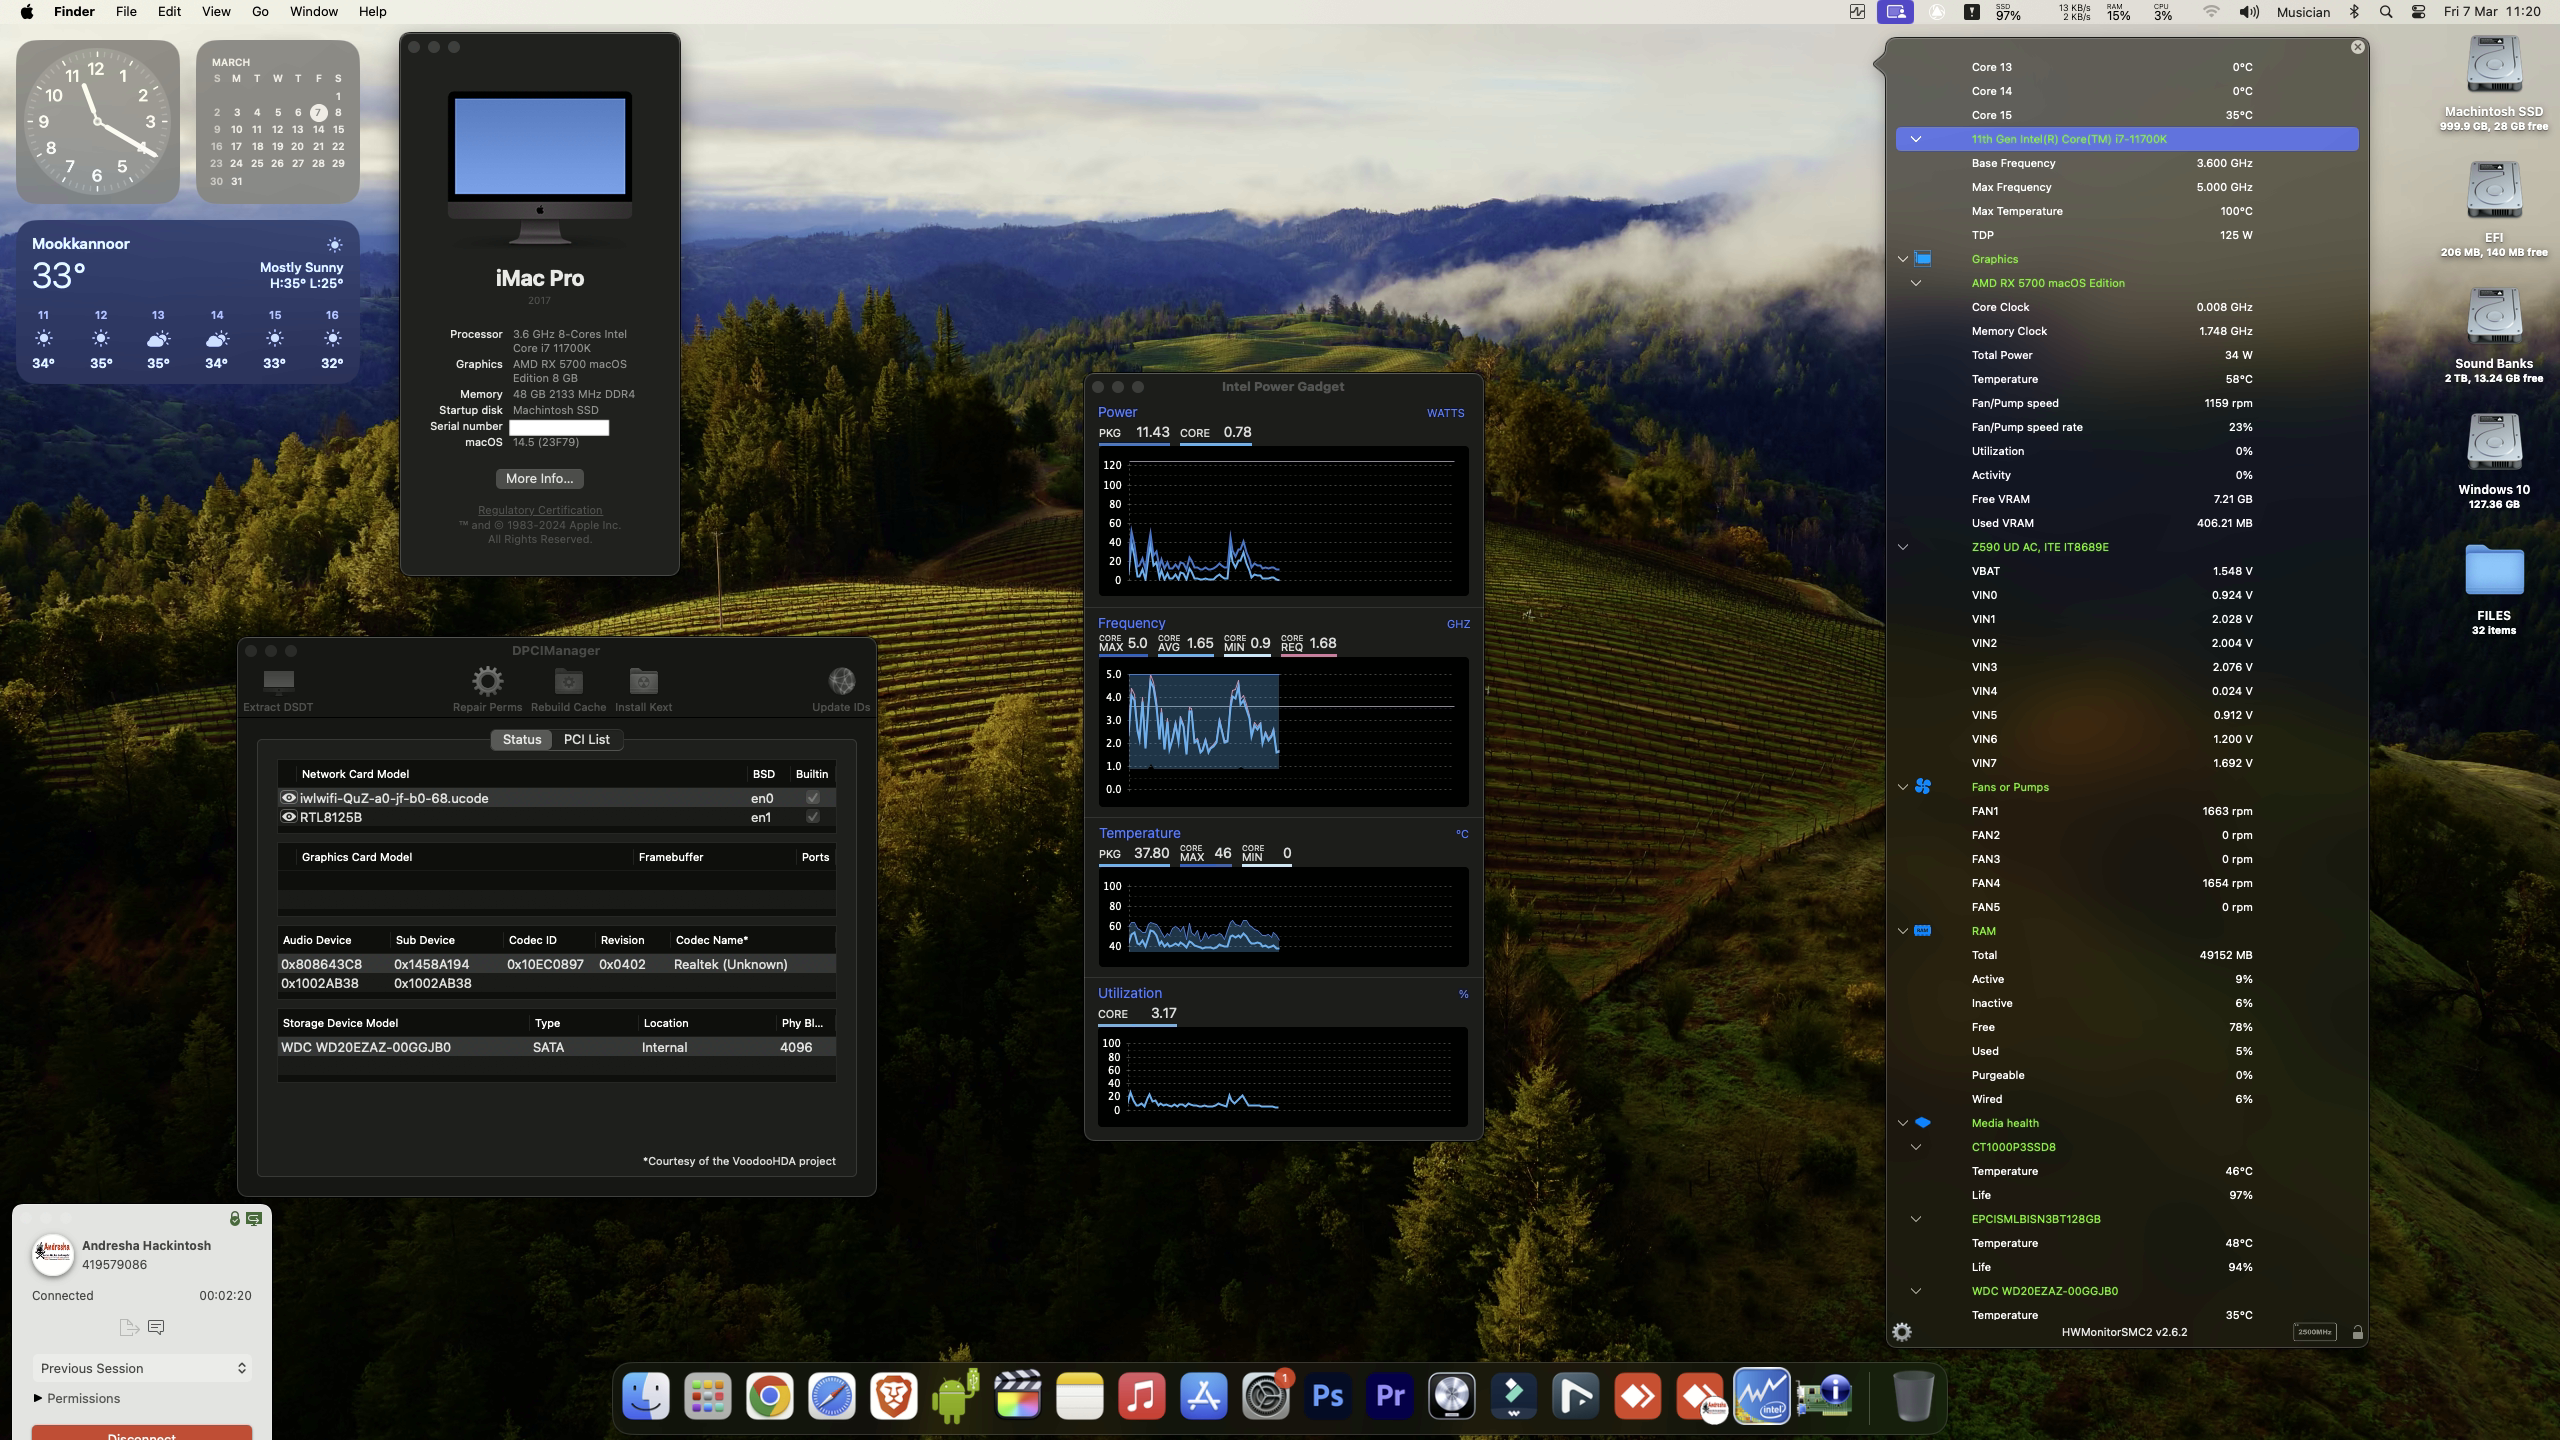Open the Intel Power Gadget dock icon
The image size is (2560, 1440).
point(1763,1395)
